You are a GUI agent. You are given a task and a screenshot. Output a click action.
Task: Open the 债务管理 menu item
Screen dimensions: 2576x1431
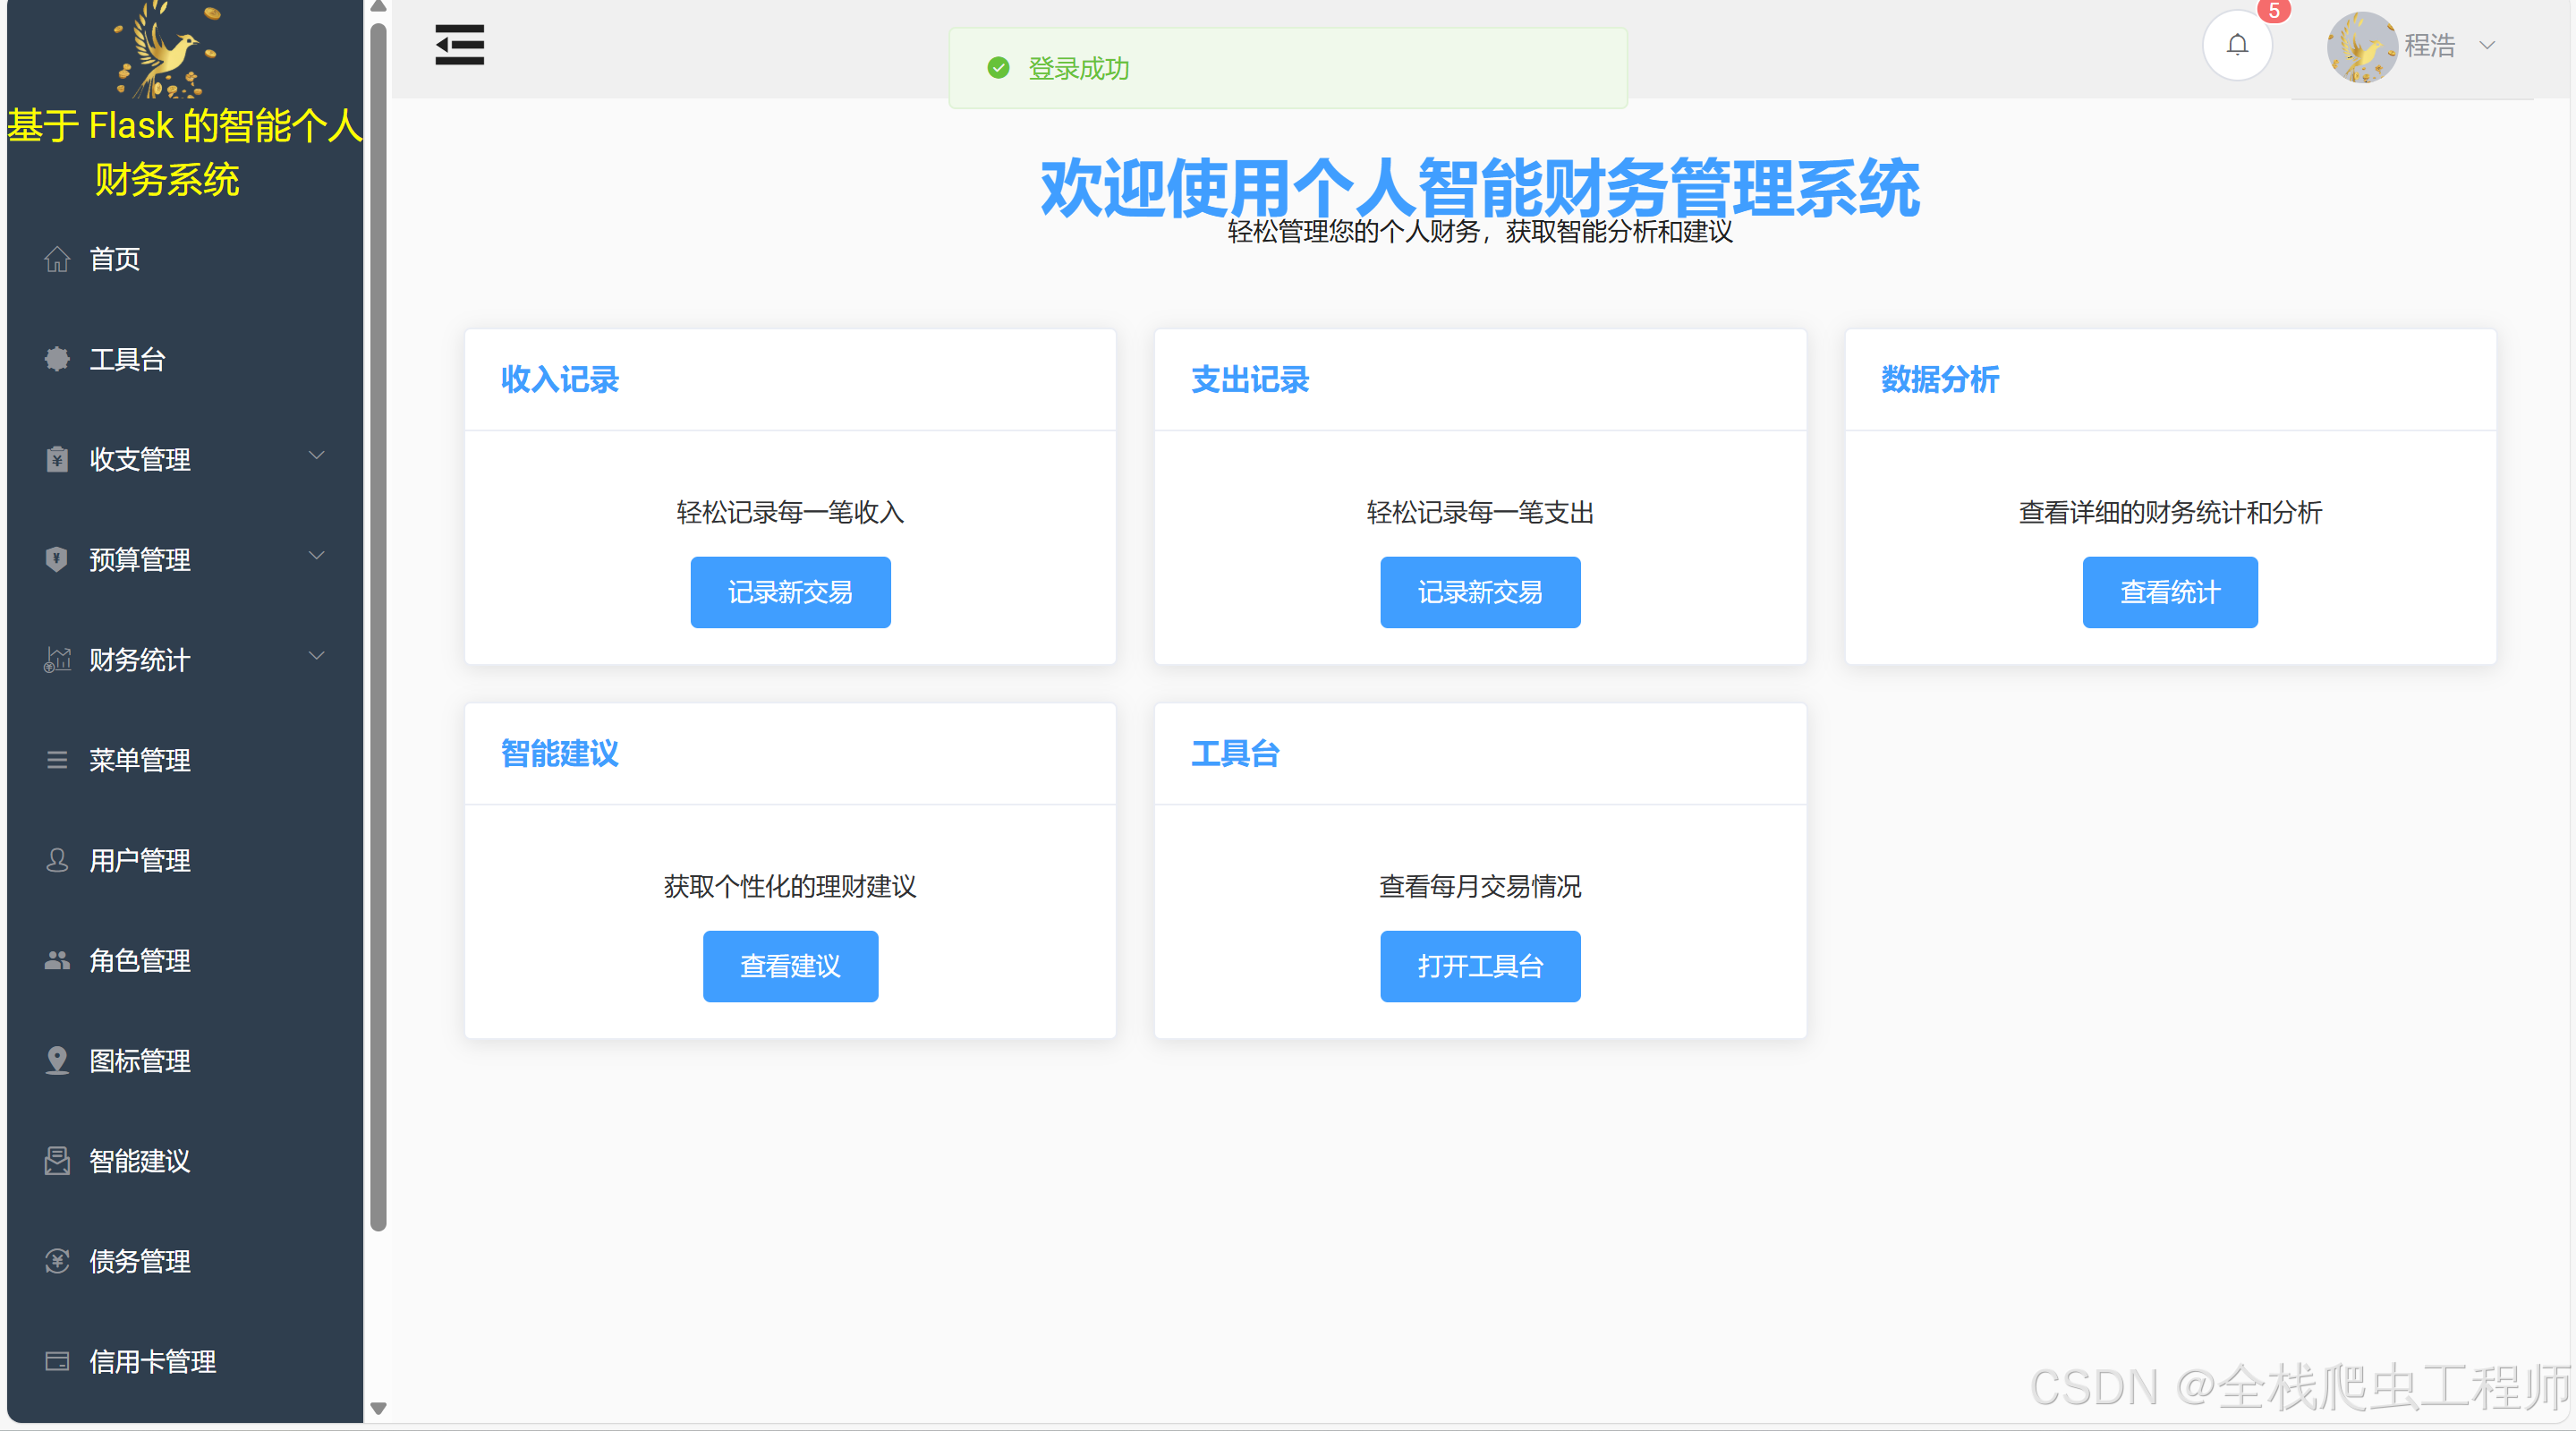point(139,1261)
